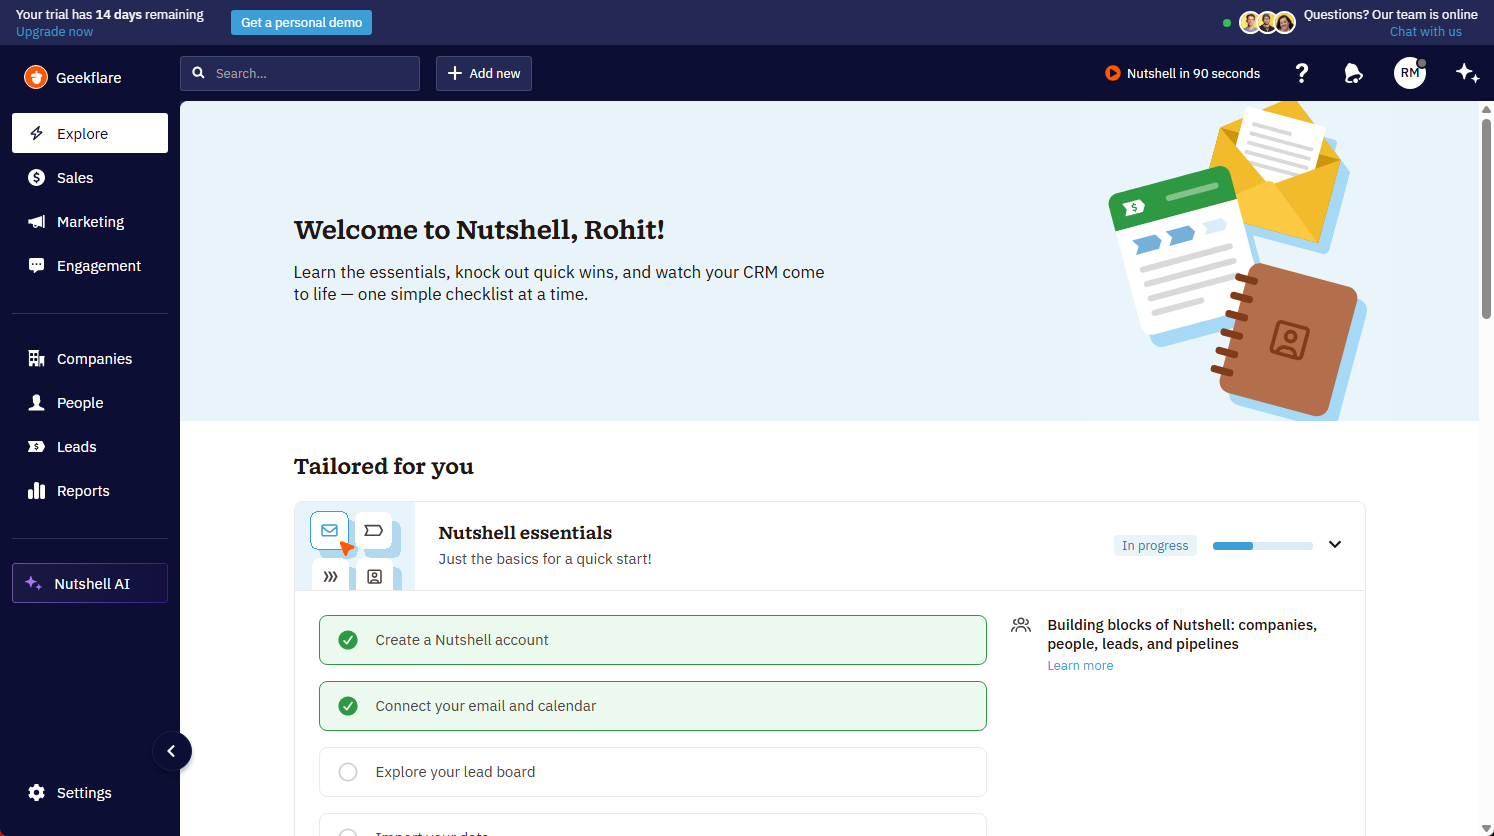
Task: Click the team avatars in the trial banner
Action: [x=1267, y=22]
